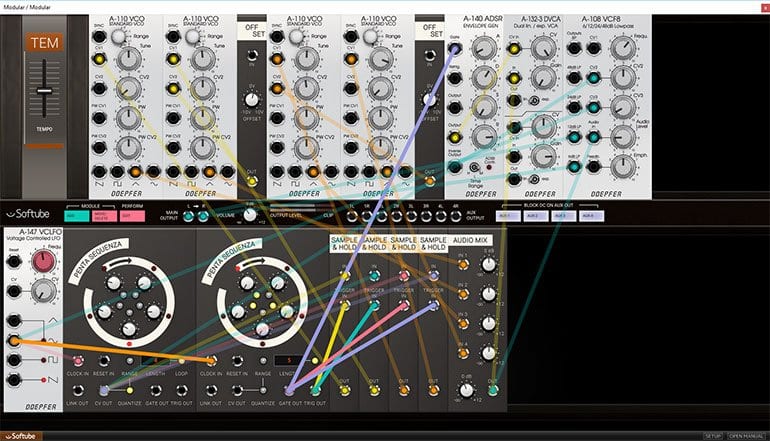
Task: Click the AUX output 1L jack
Action: [352, 216]
